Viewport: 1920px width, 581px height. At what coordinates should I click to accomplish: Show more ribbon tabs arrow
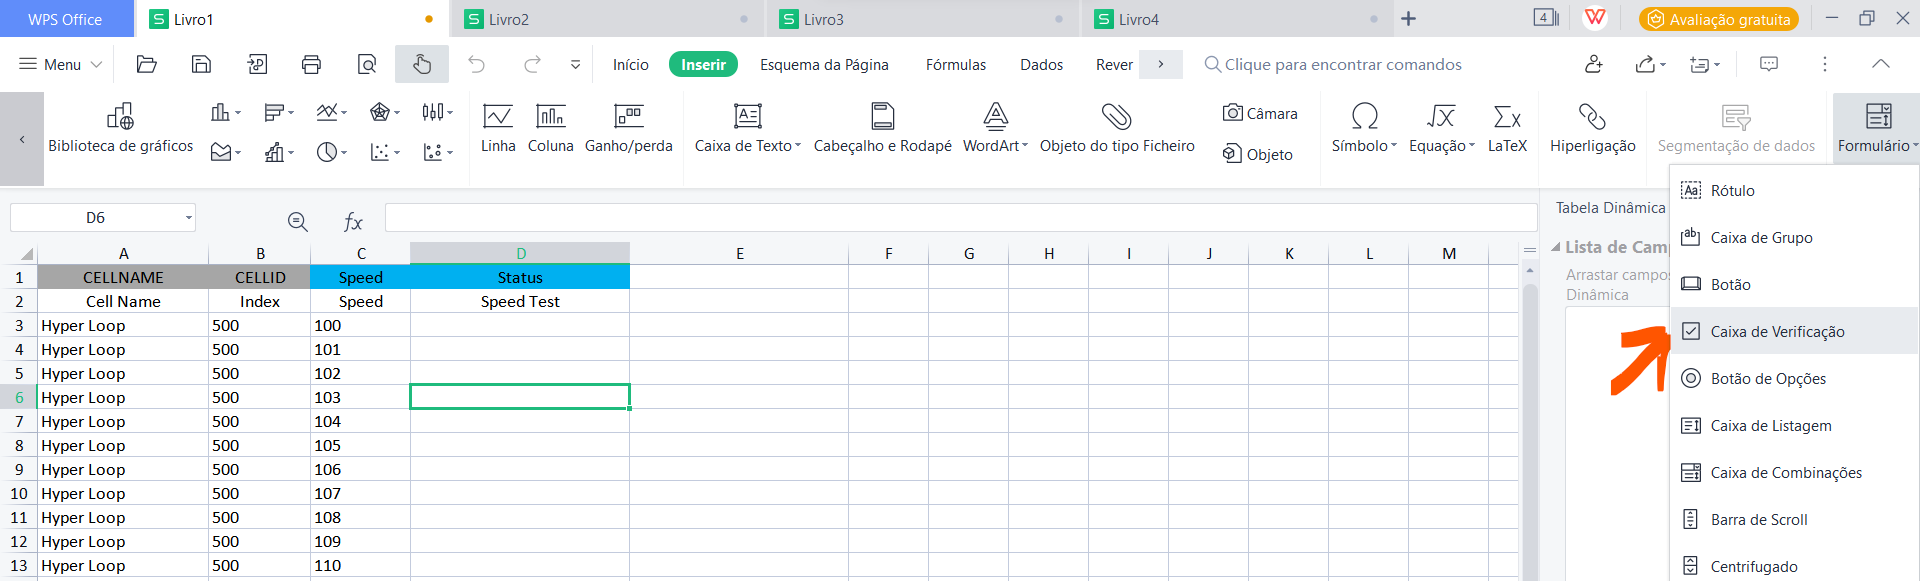coord(1160,65)
